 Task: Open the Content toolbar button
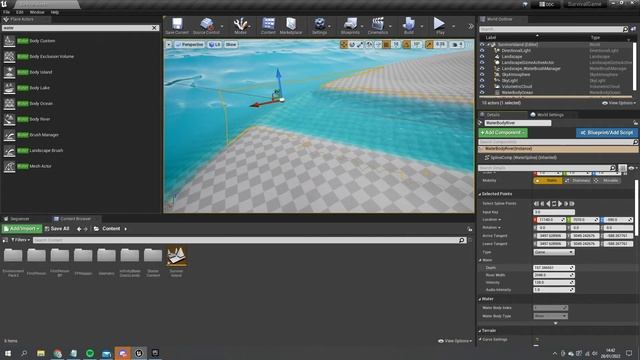point(268,26)
